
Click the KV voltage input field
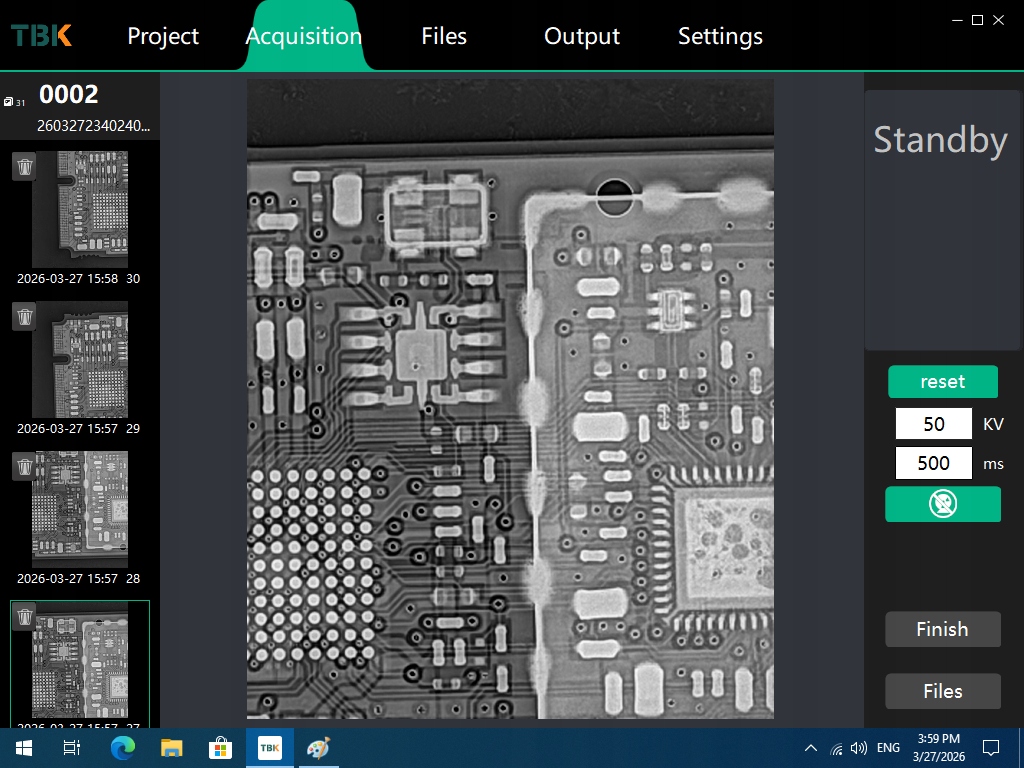pos(933,424)
